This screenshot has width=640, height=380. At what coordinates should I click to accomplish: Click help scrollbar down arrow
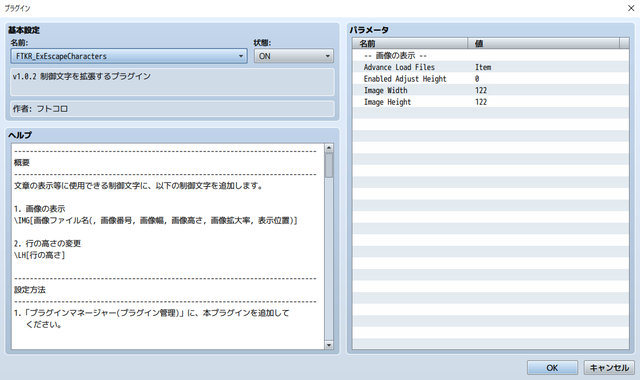pos(329,345)
